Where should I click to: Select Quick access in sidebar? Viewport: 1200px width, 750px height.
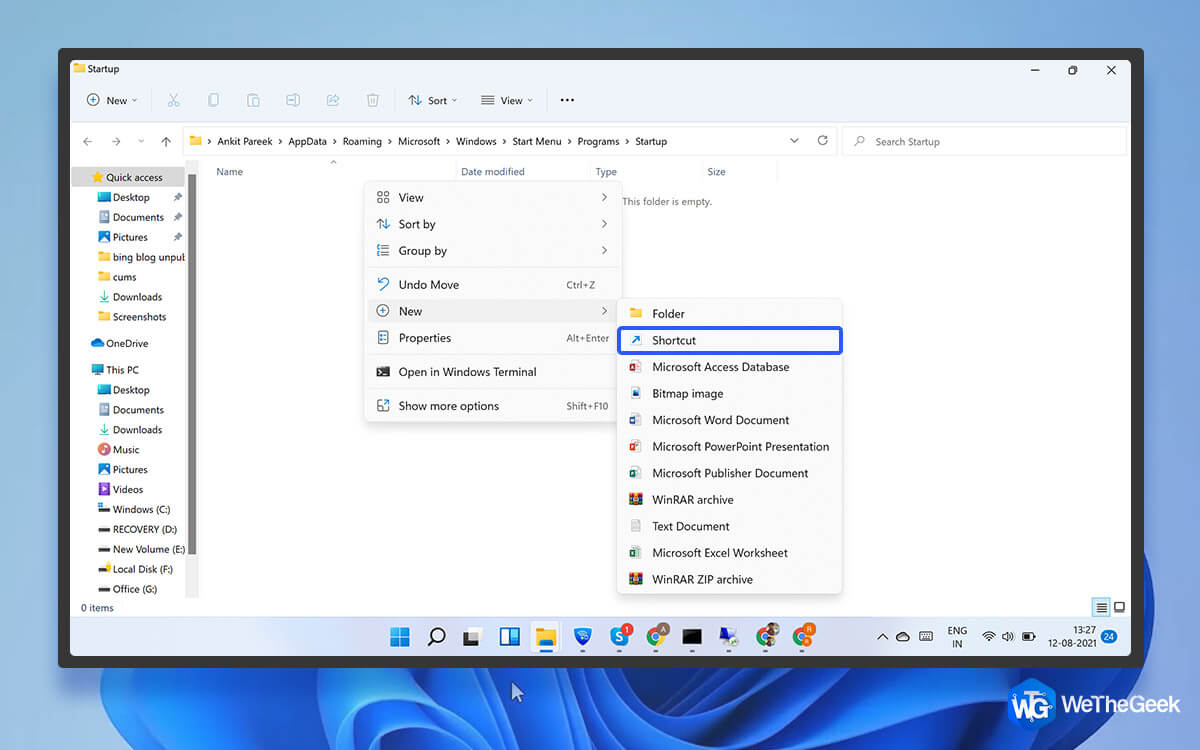pyautogui.click(x=128, y=177)
